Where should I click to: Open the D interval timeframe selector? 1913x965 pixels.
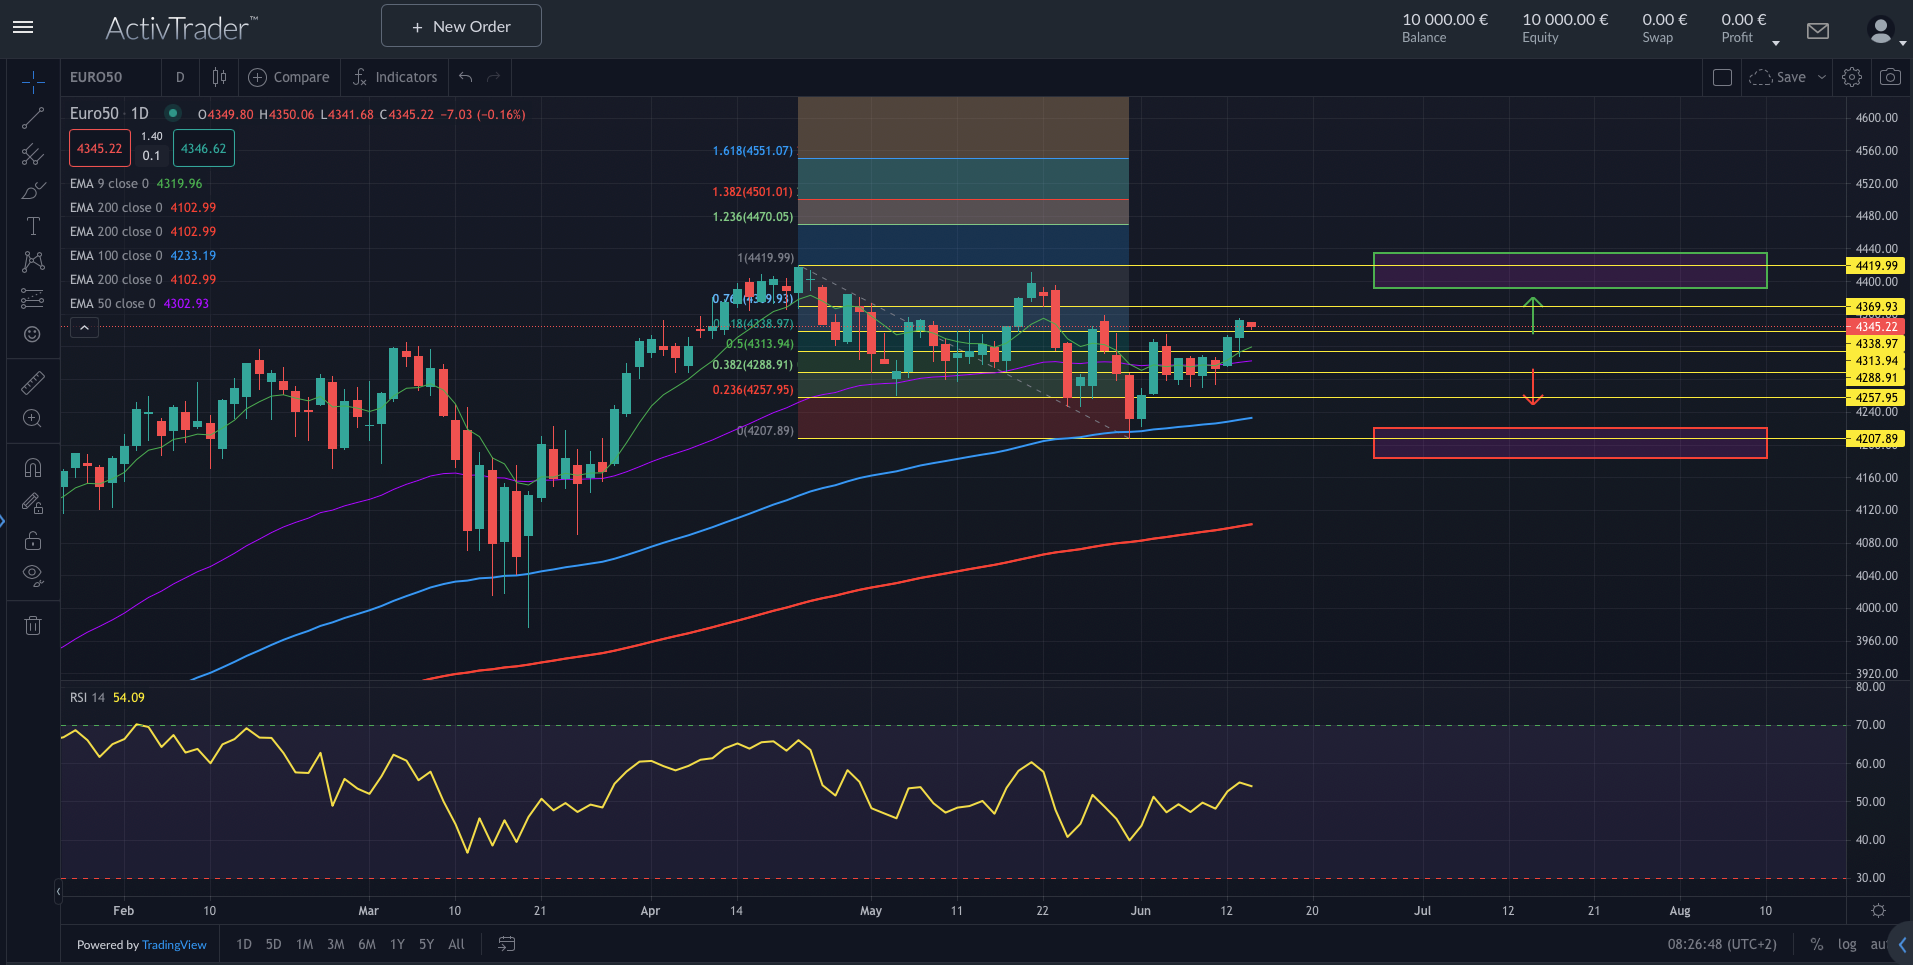[x=180, y=77]
